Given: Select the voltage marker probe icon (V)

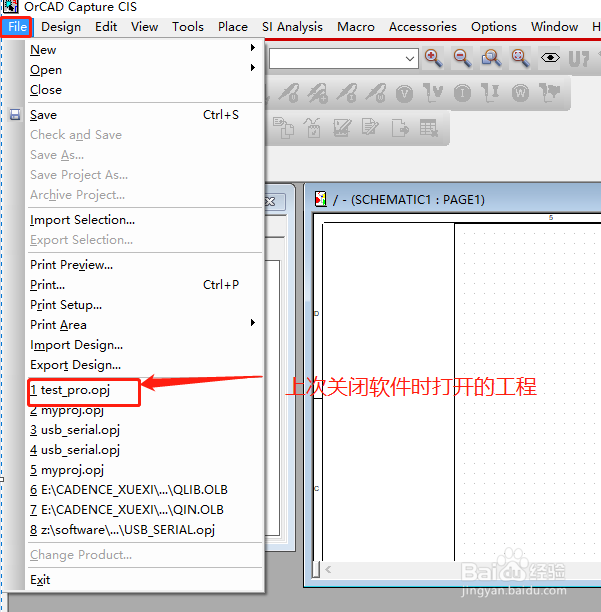Looking at the screenshot, I should [289, 93].
